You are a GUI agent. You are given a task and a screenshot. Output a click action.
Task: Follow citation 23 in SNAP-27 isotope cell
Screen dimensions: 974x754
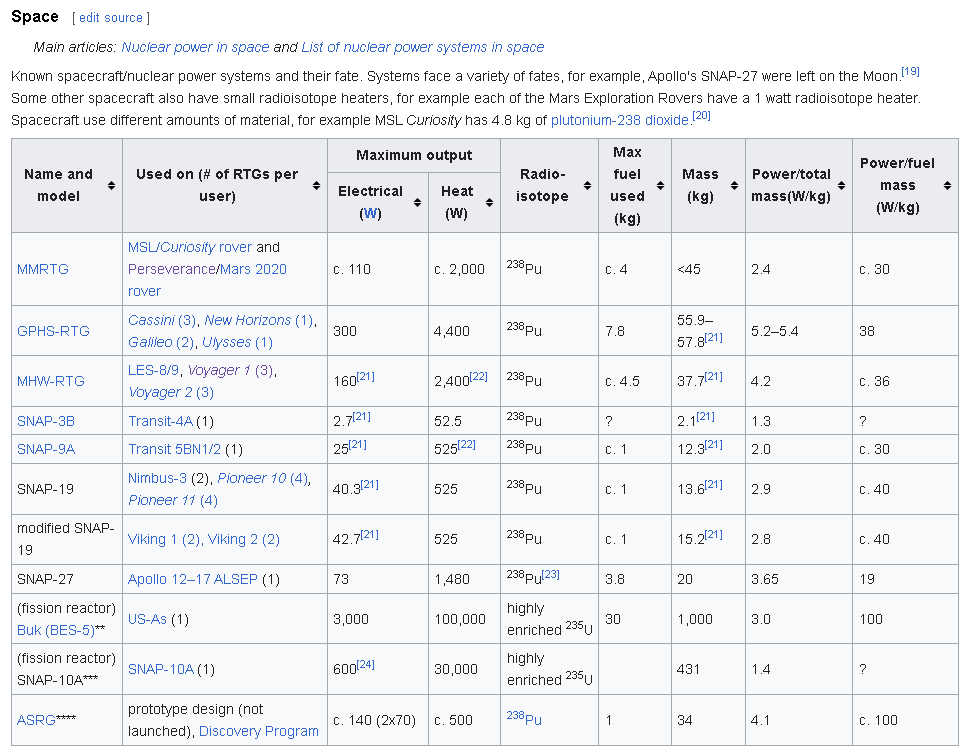[x=550, y=575]
